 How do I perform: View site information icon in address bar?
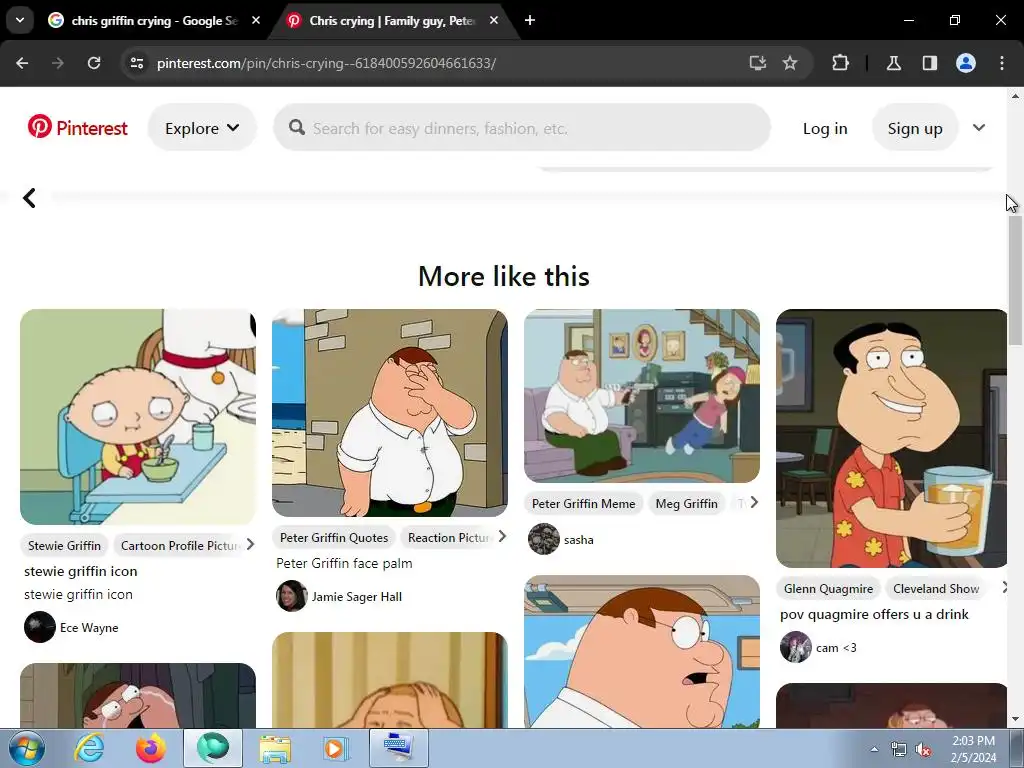136,63
